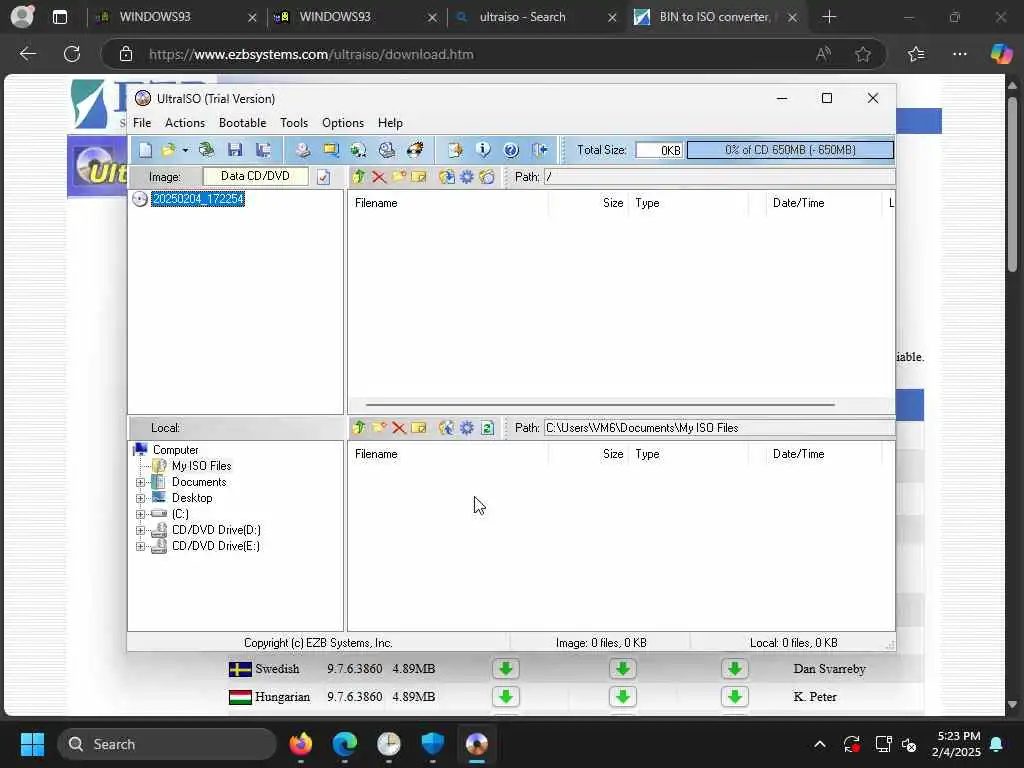
Task: Click the Open file folder icon
Action: 168,150
